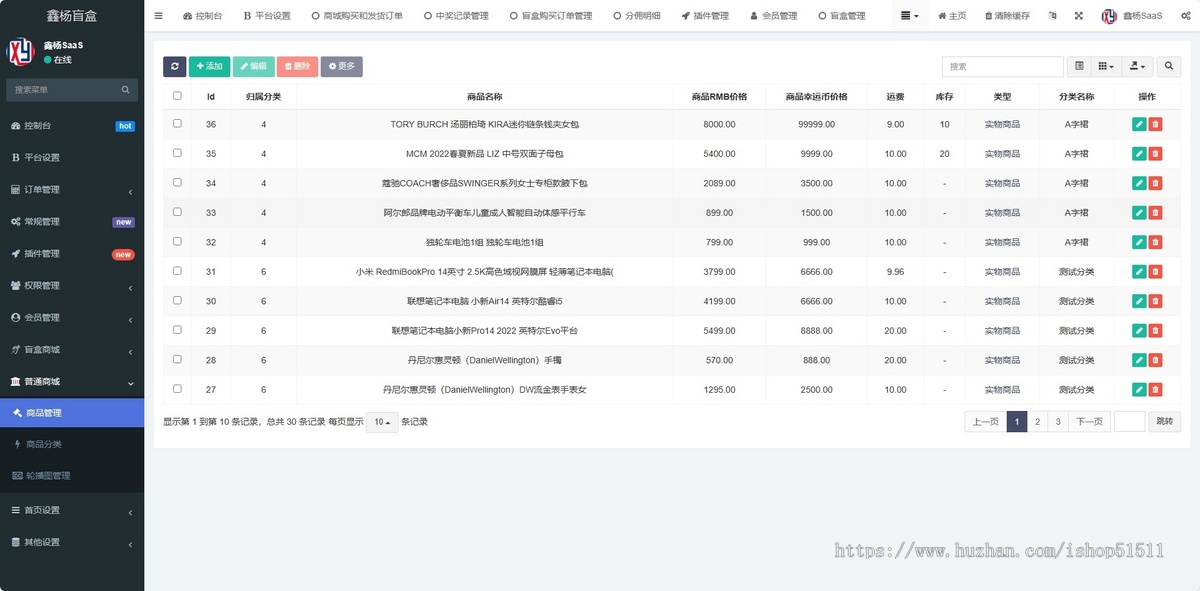Screen dimensions: 1200x591
Task: Expand 会员管理 in the sidebar
Action: coord(72,318)
